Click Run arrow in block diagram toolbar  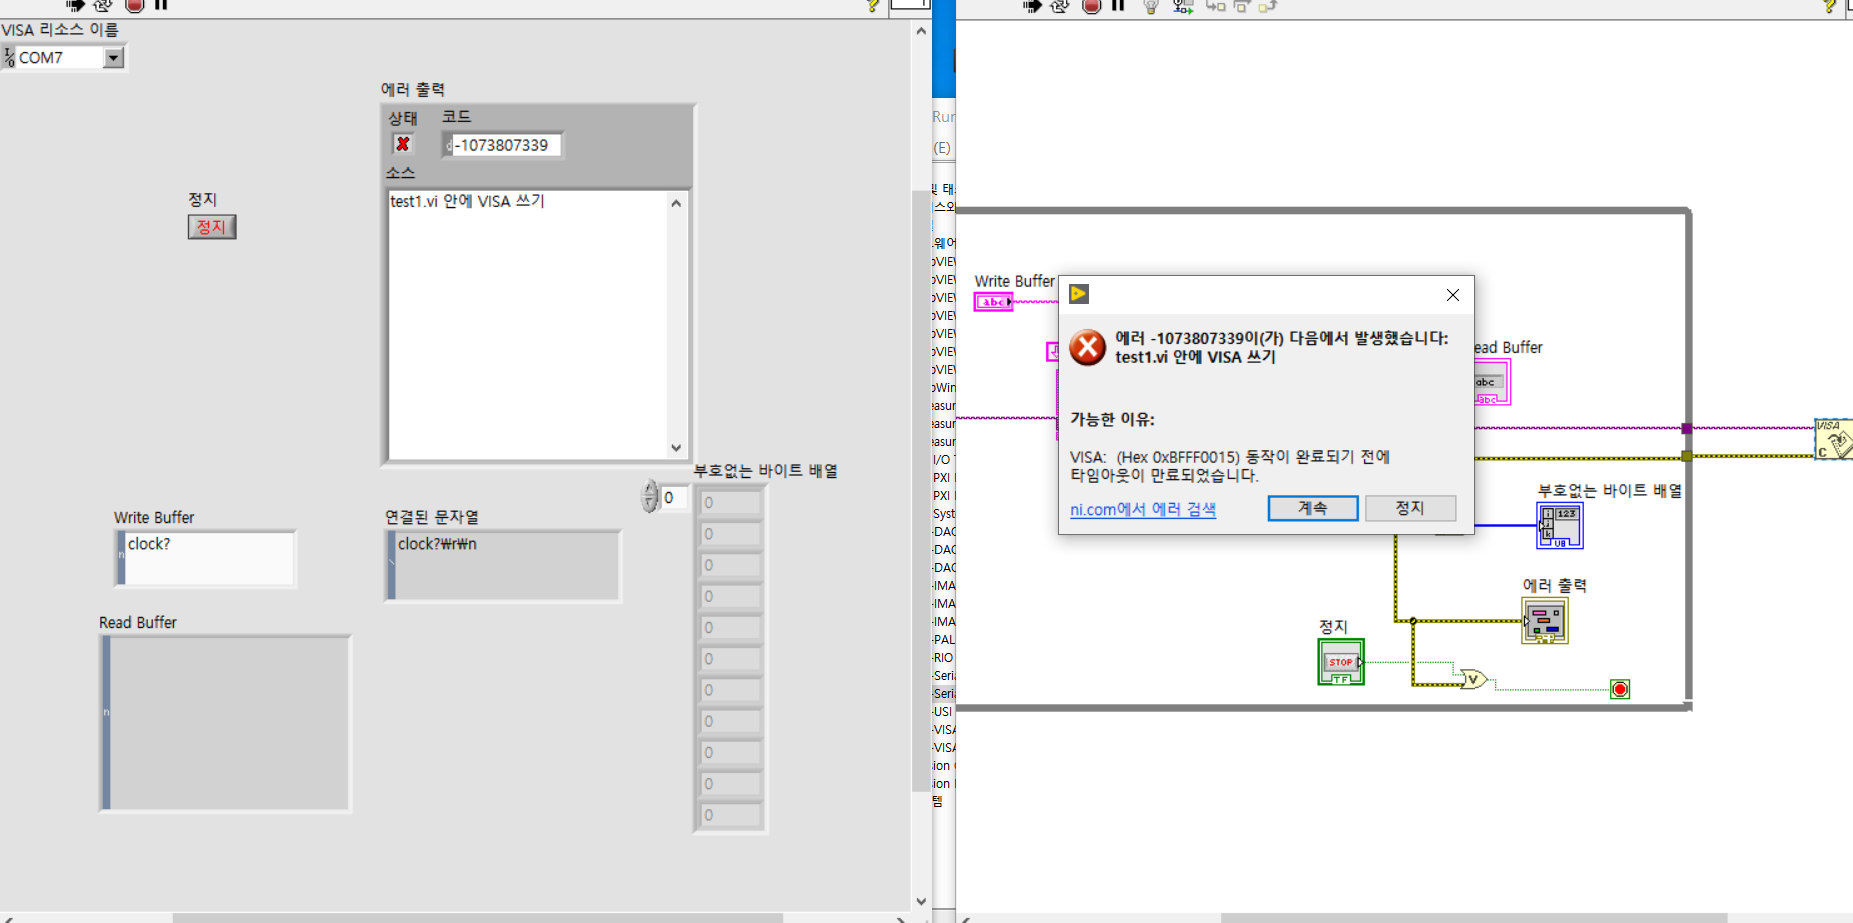click(1033, 5)
